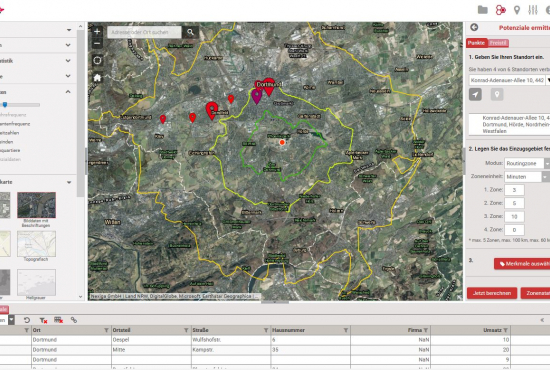This screenshot has width=550, height=370.
Task: Select the 'Wulfshofstr.' table cell
Action: pos(231,340)
